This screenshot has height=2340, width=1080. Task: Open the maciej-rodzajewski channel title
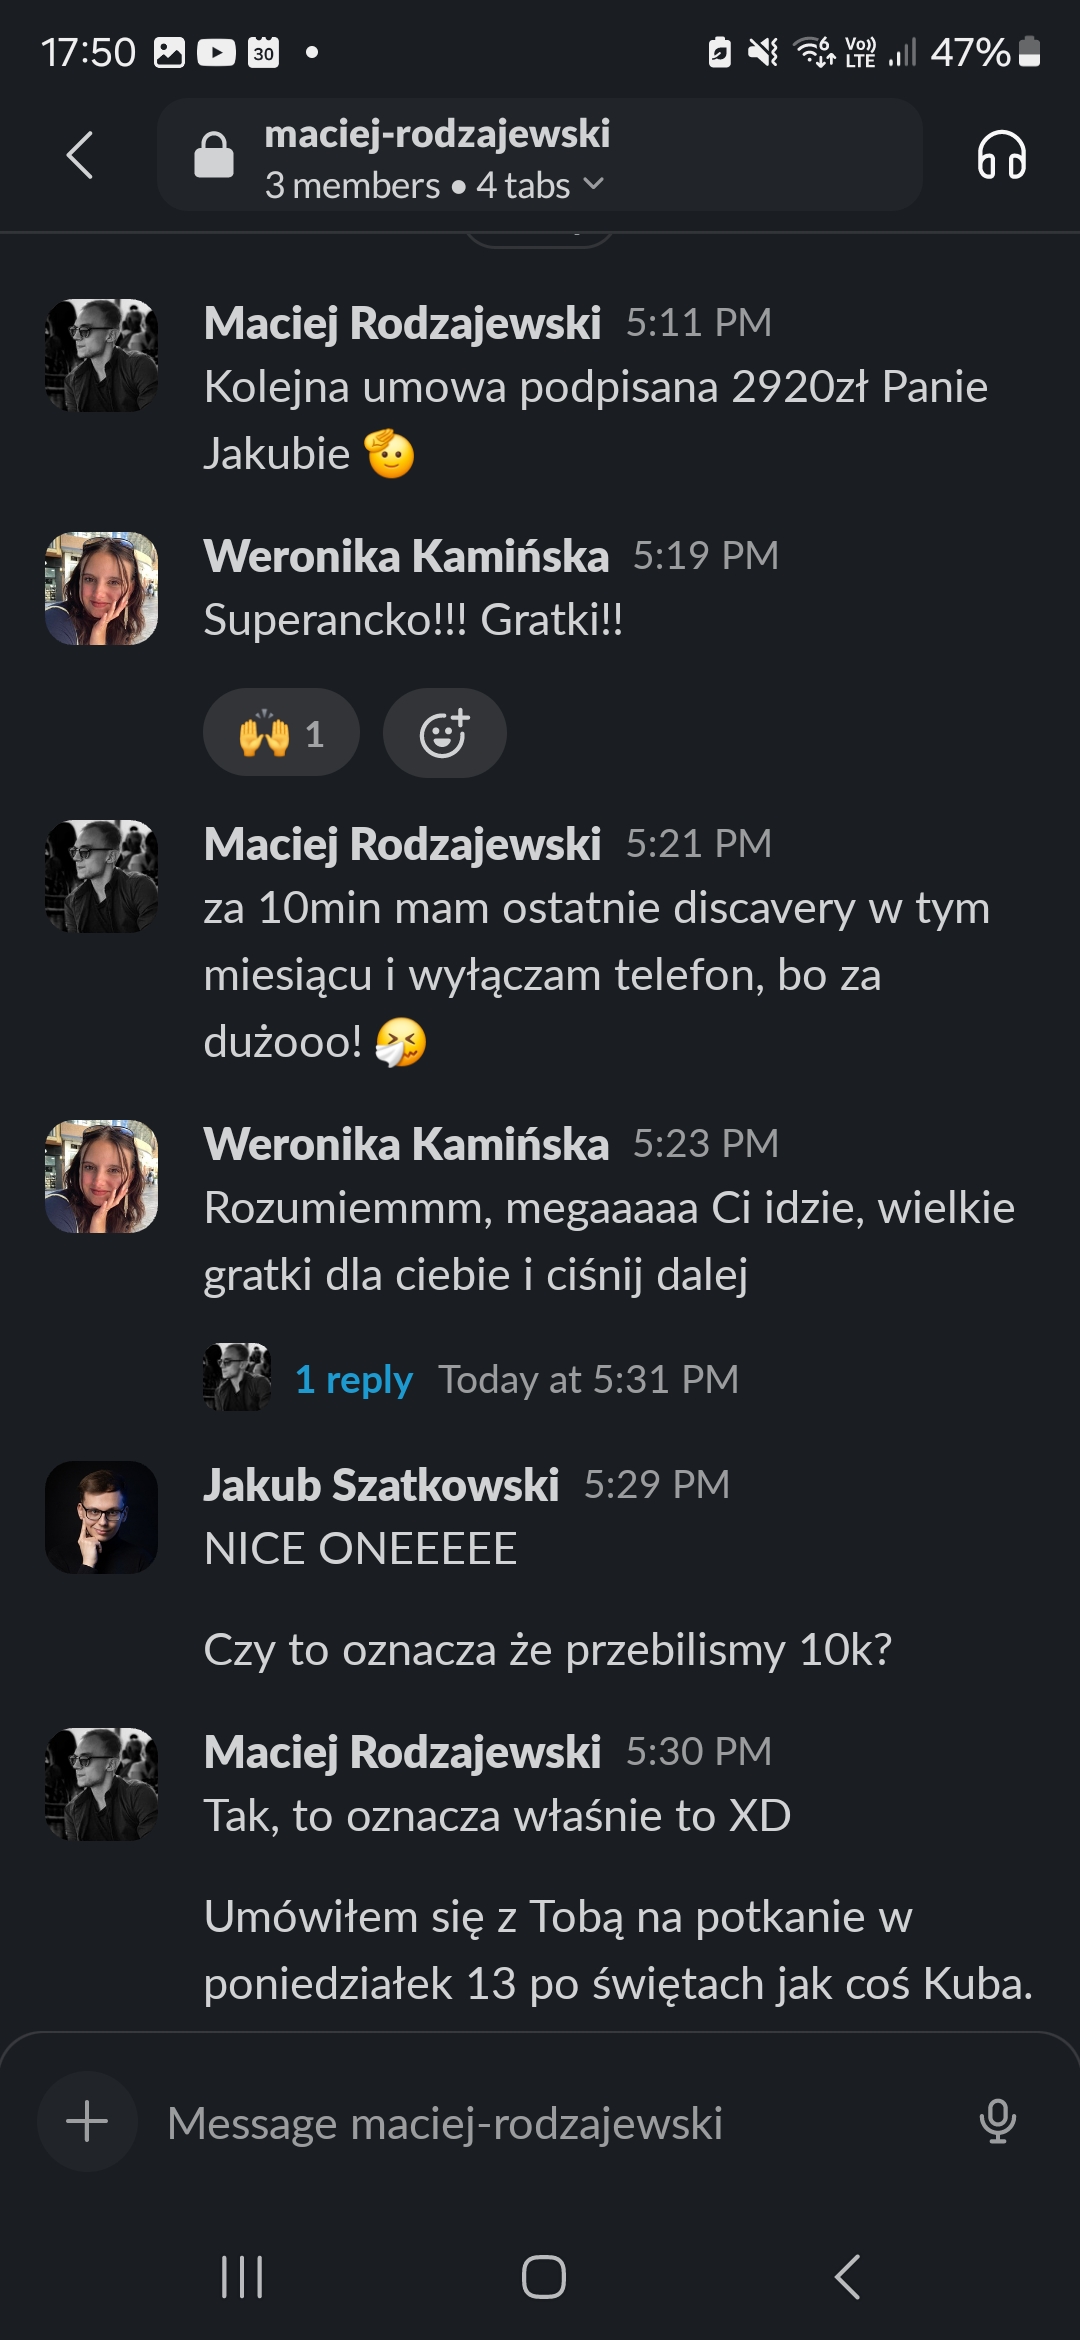[437, 134]
